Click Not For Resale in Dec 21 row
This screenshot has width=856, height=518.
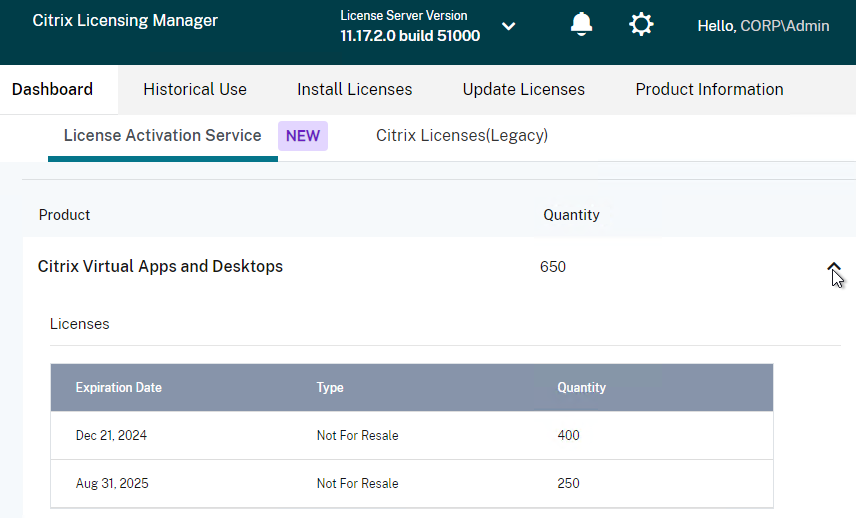(x=358, y=436)
